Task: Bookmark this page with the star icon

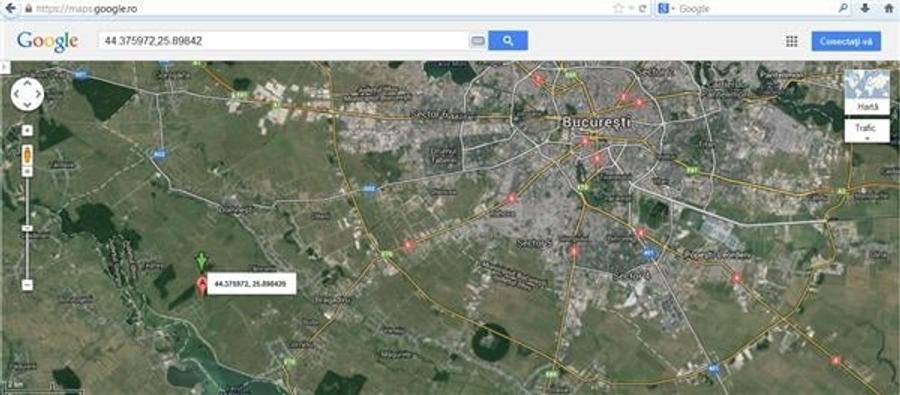Action: point(618,9)
